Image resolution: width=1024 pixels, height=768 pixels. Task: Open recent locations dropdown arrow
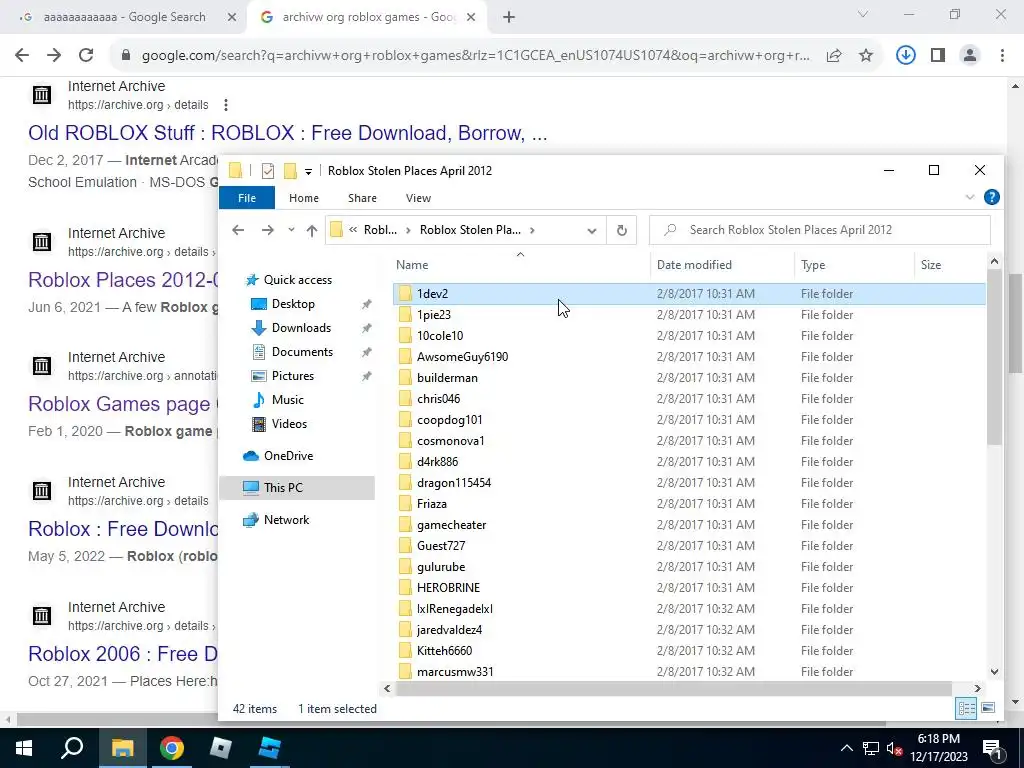coord(291,230)
